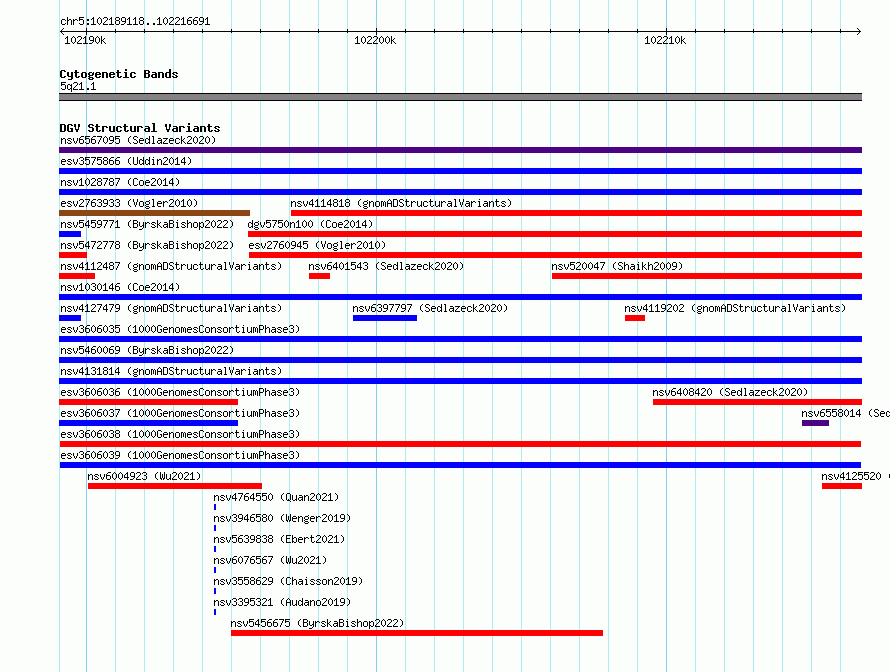The image size is (890, 672).
Task: Click the blue esv3606037 variant bar
Action: click(x=149, y=423)
